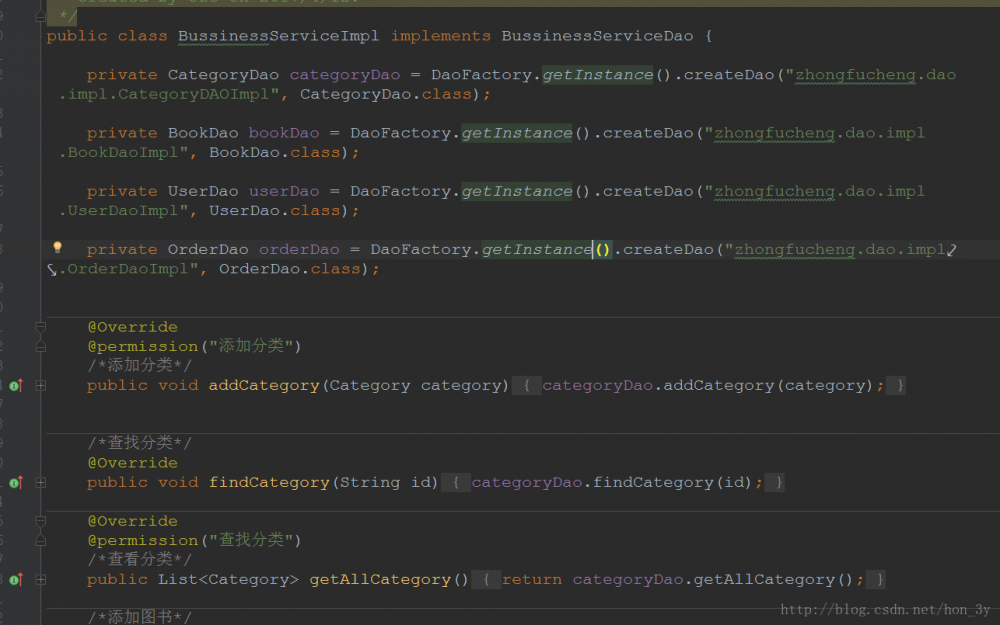The width and height of the screenshot is (1000, 625).
Task: Click the string text .UserDaoImpl
Action: (x=118, y=210)
